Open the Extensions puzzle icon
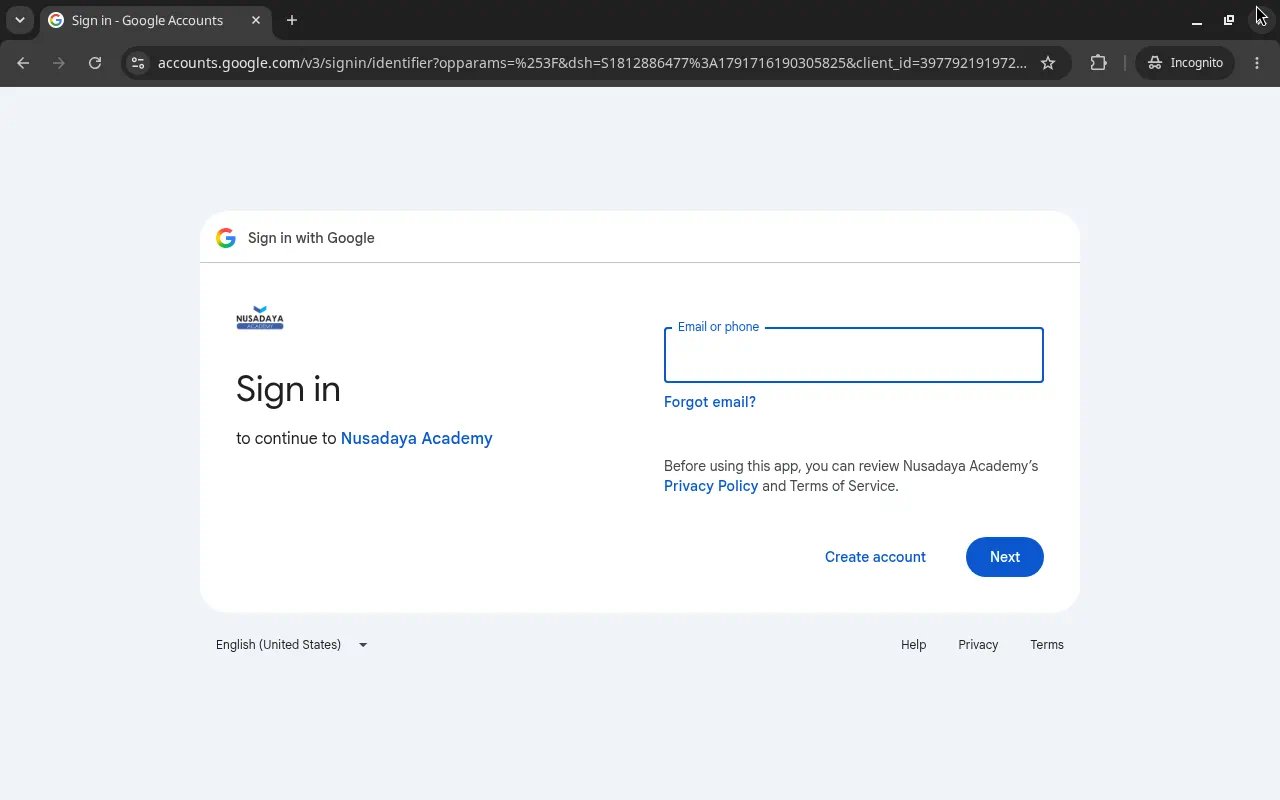Screen dimensions: 1280x800 click(1099, 63)
